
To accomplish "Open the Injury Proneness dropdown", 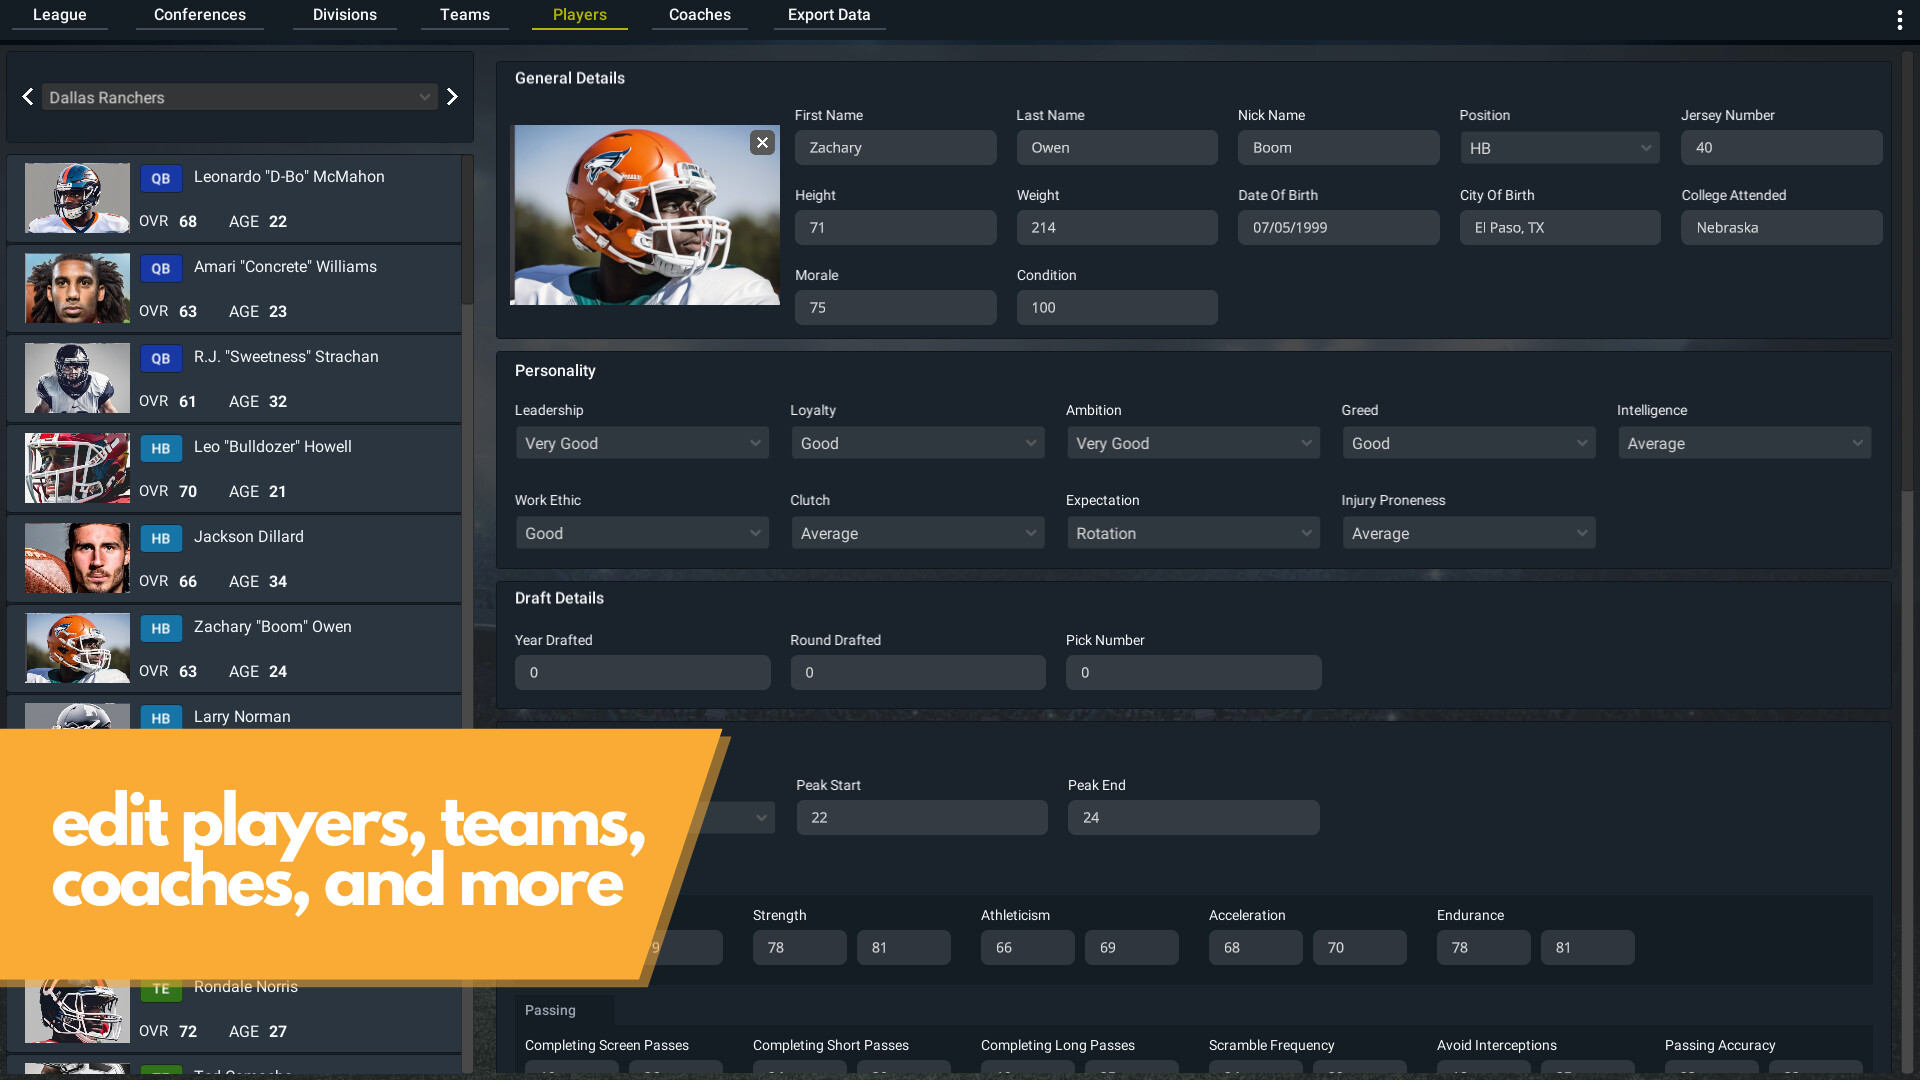I will coord(1468,533).
